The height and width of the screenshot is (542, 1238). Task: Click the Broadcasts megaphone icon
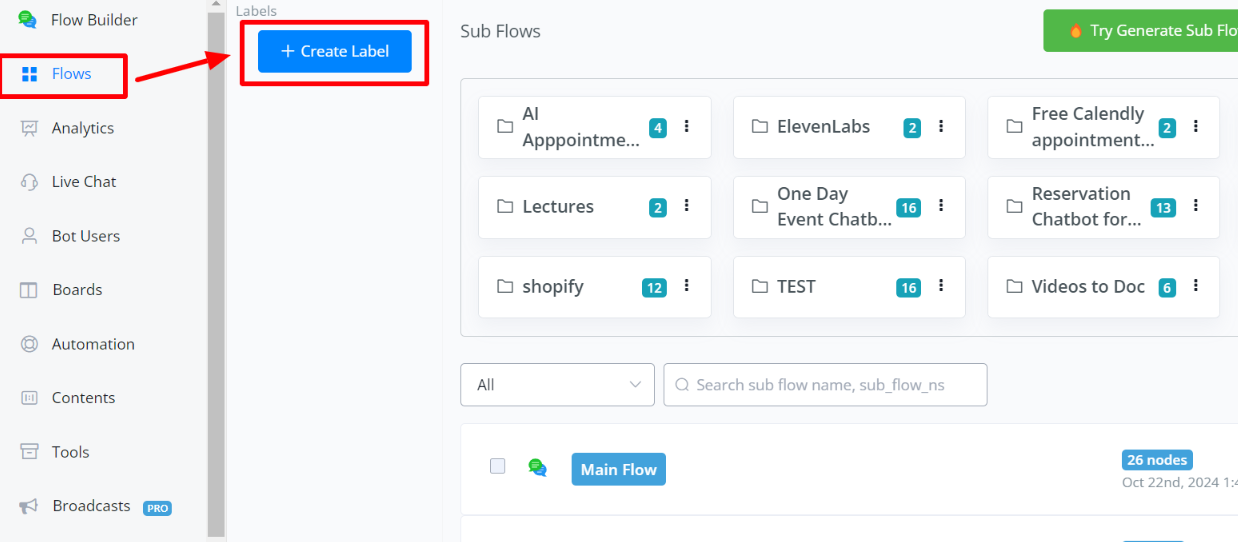(x=30, y=506)
